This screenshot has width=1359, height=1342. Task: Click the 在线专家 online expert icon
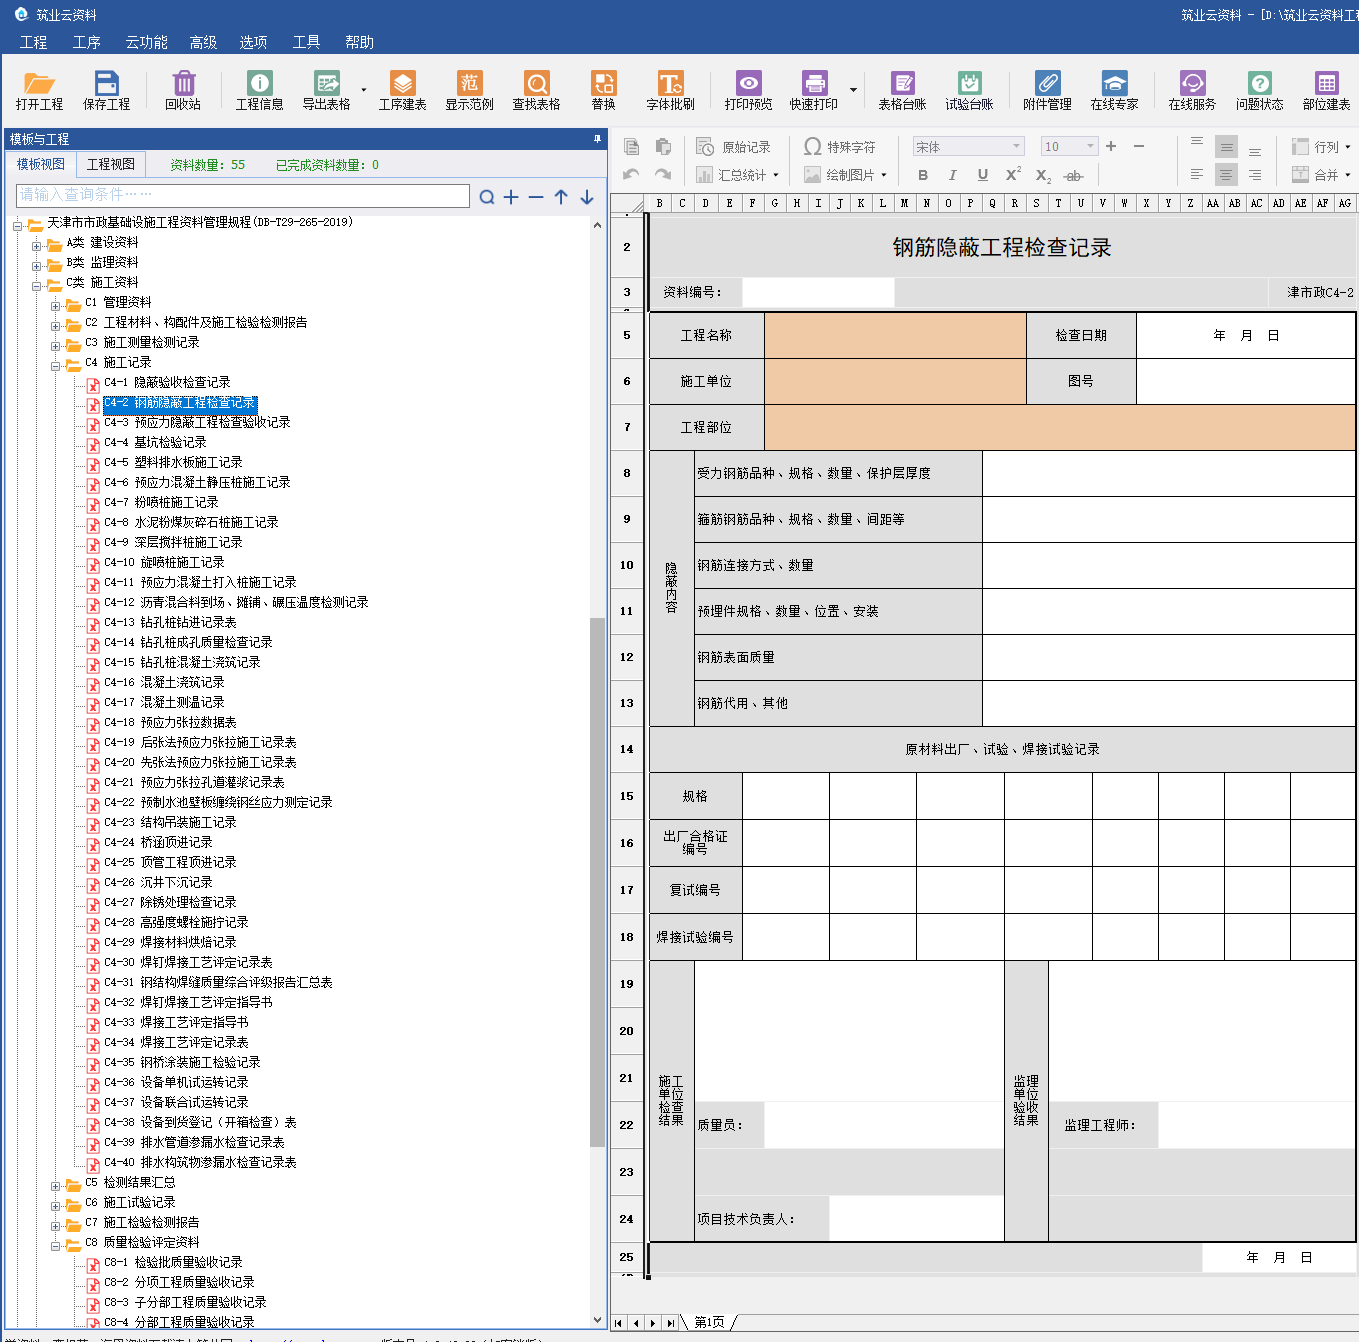point(1114,90)
